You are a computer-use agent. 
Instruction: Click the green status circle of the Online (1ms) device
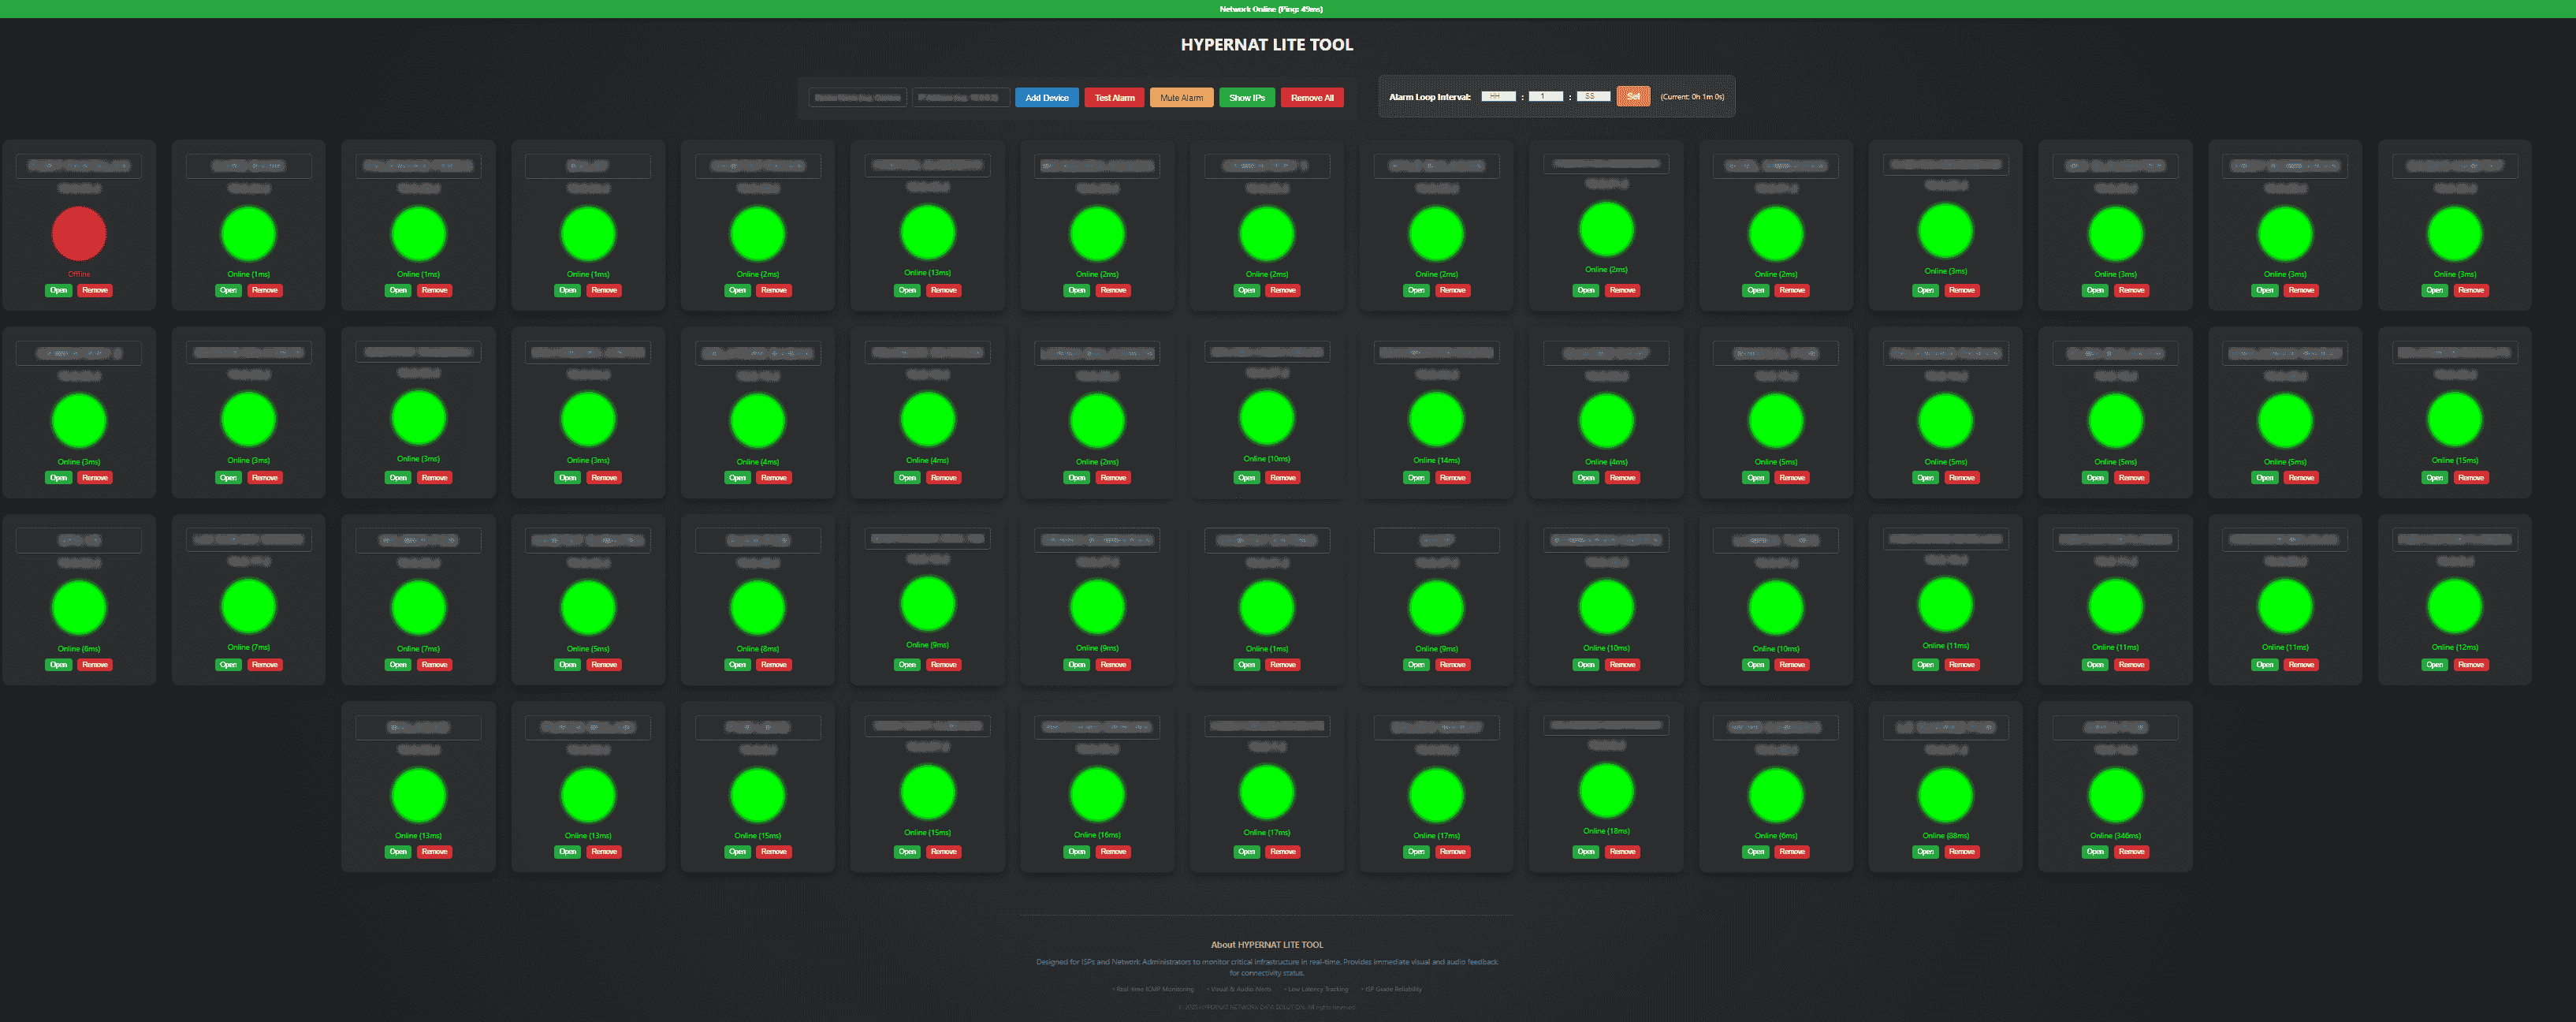[248, 233]
